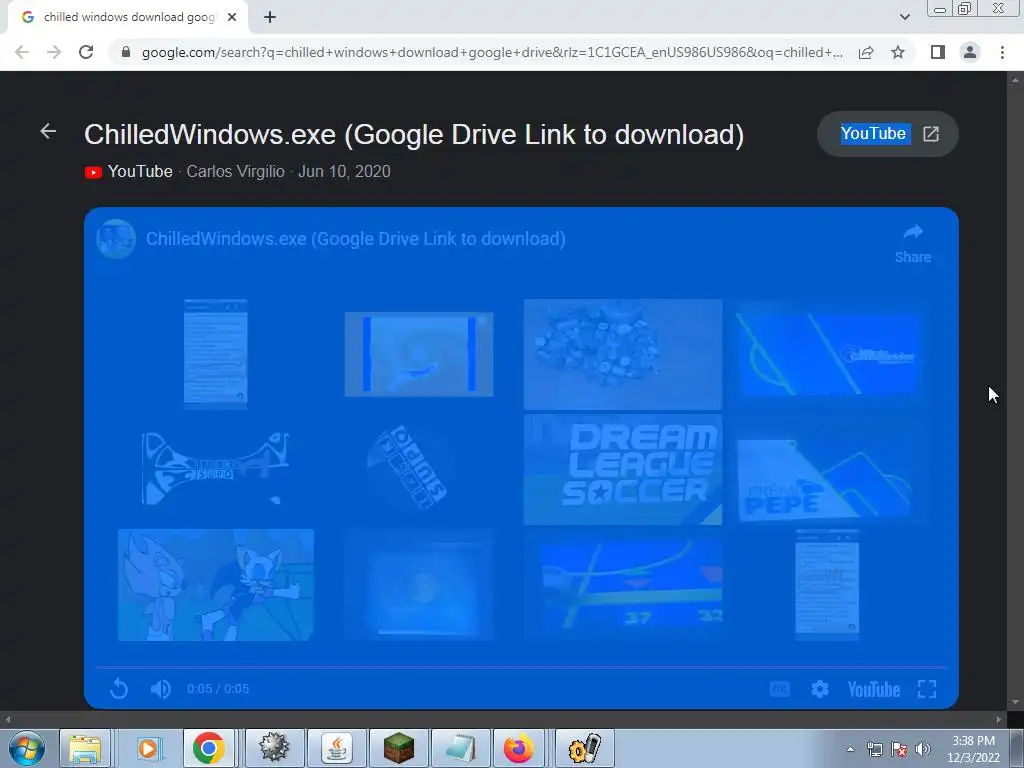Share this page from the address bar
Viewport: 1024px width, 768px height.
[x=866, y=52]
